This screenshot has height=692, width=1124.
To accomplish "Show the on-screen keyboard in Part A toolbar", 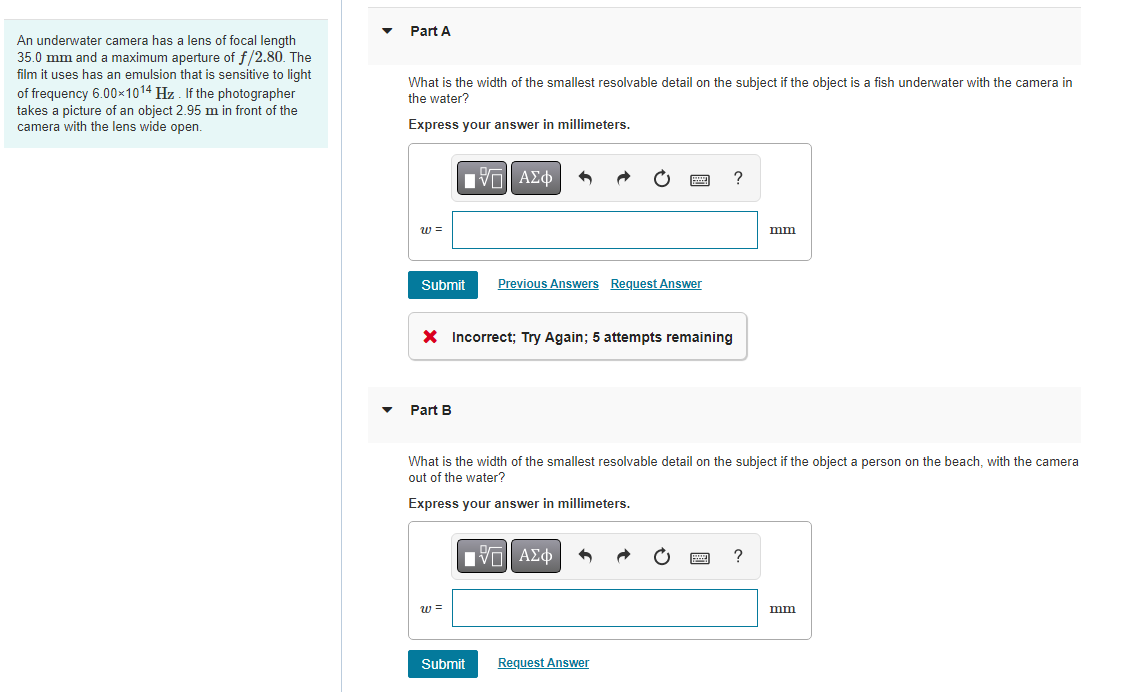I will coord(700,178).
